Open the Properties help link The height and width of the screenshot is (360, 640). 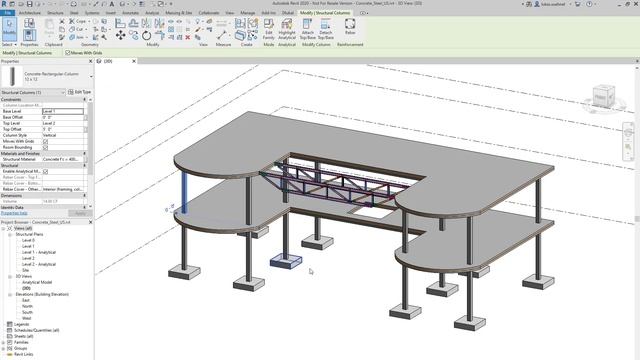pyautogui.click(x=14, y=213)
